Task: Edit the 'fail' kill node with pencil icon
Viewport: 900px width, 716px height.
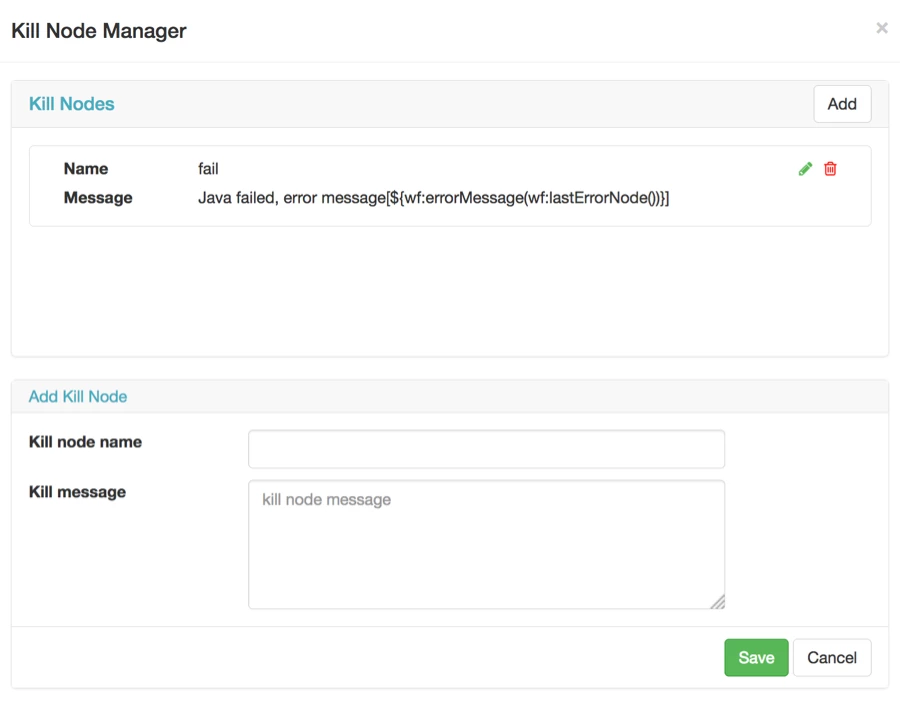Action: [x=805, y=169]
